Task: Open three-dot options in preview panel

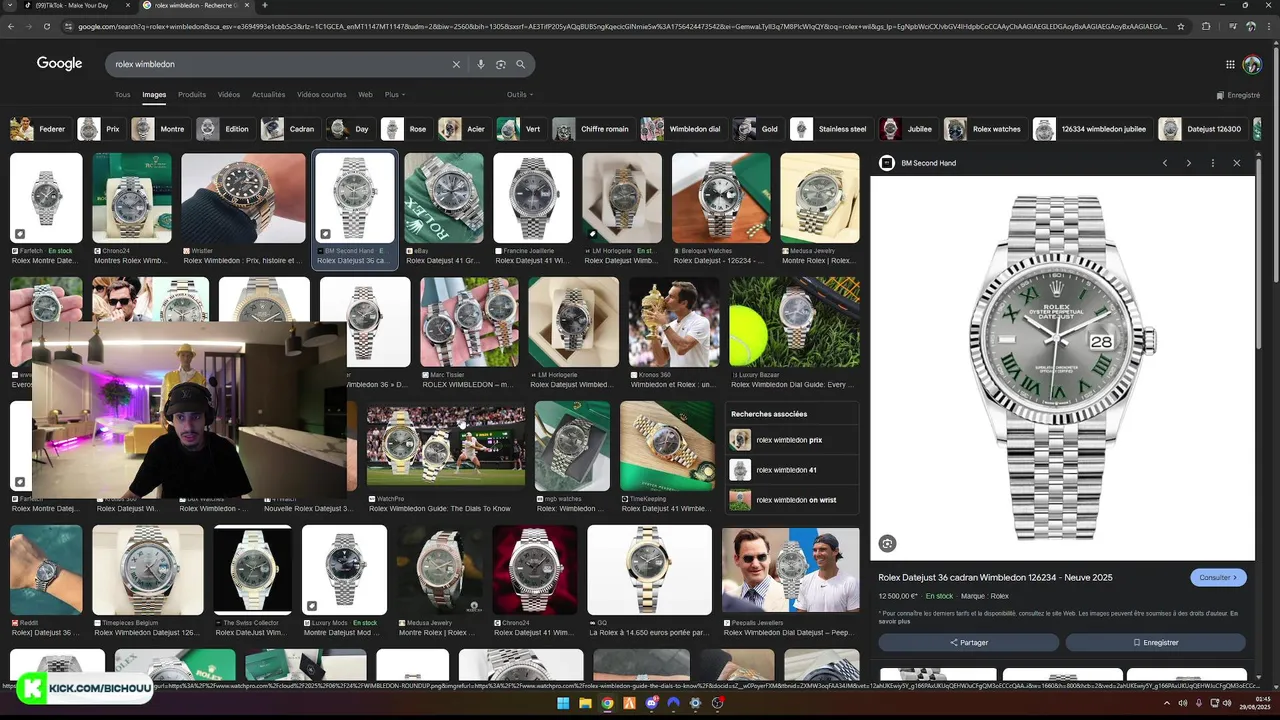Action: pos(1213,163)
